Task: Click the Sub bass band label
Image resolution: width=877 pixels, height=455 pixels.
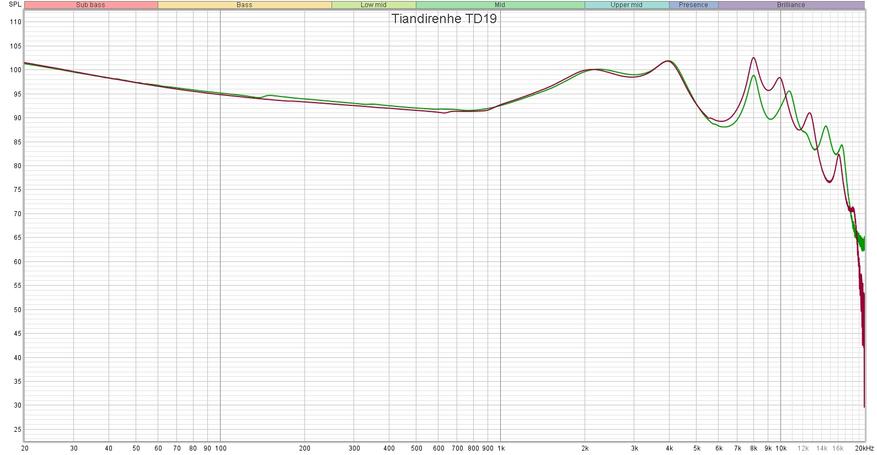Action: coord(91,5)
